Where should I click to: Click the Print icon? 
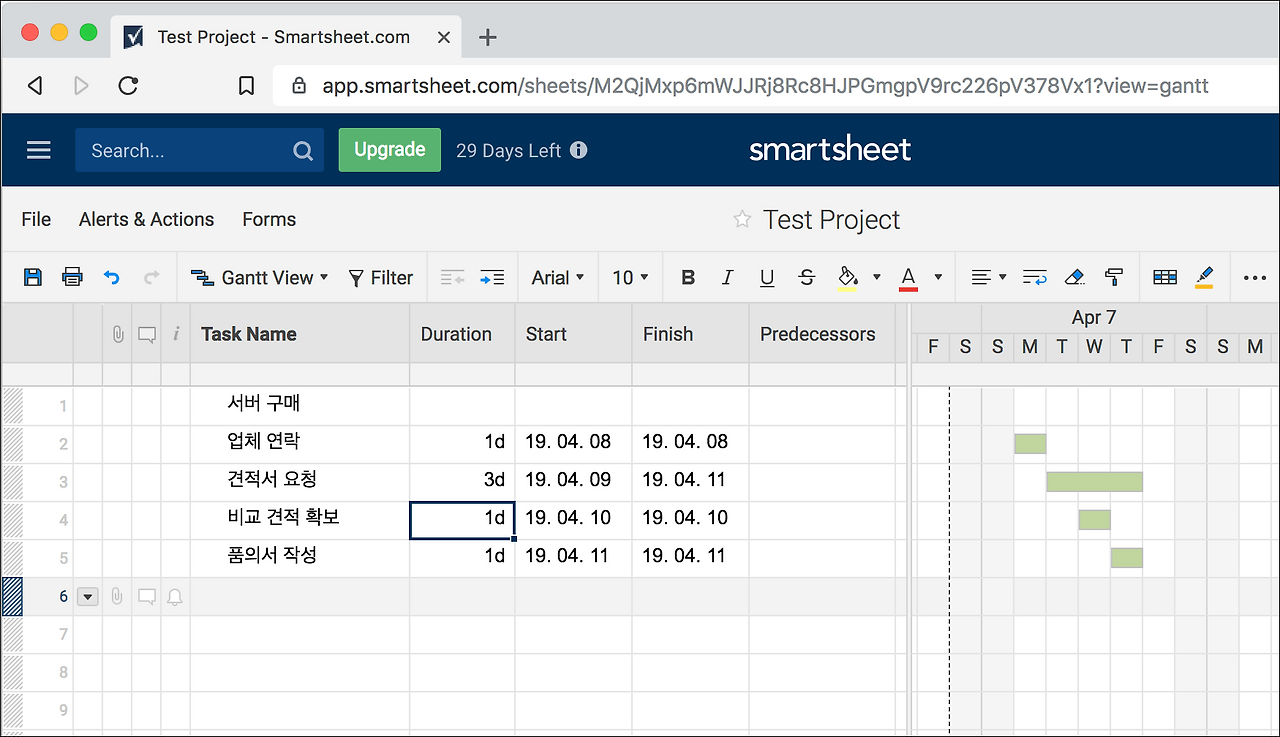(71, 277)
